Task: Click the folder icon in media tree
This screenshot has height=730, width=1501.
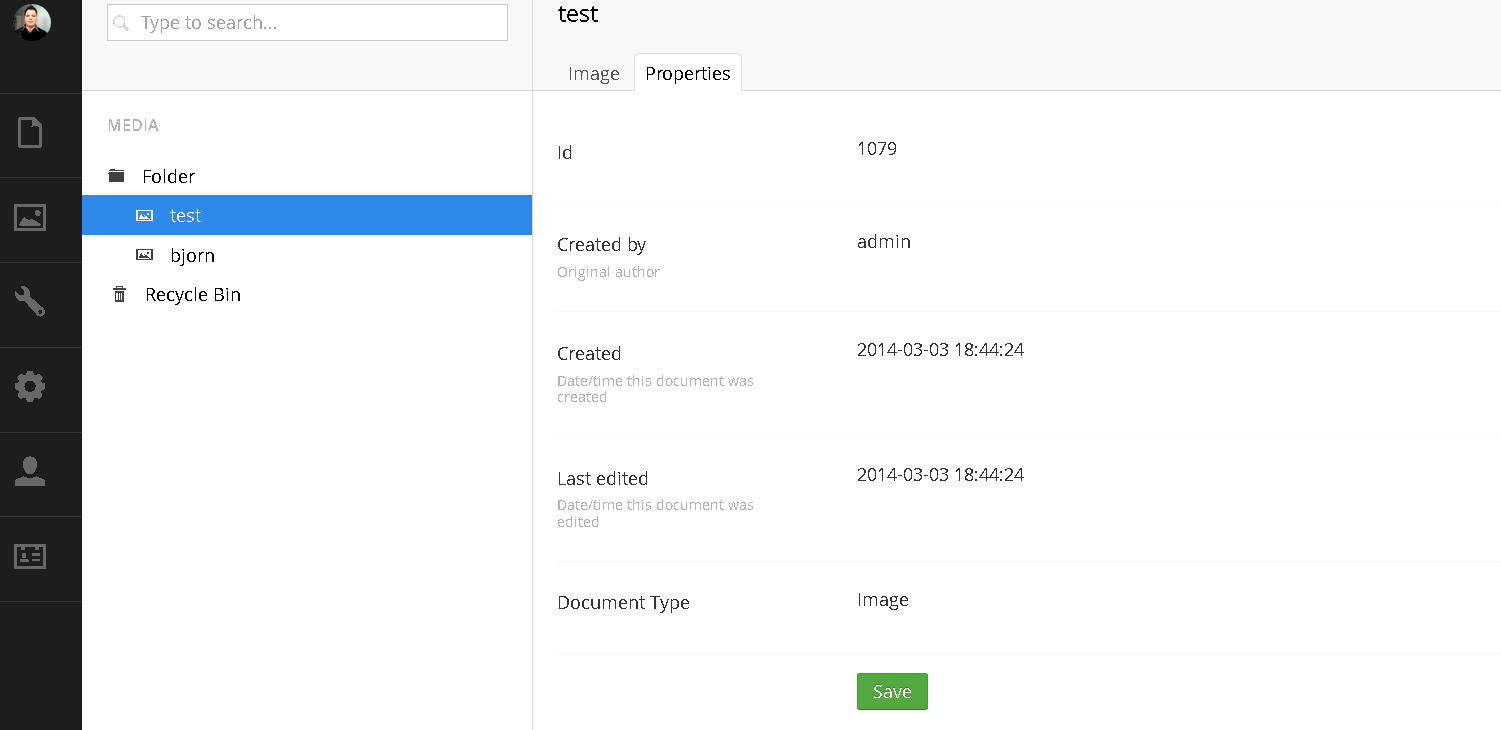Action: 117,176
